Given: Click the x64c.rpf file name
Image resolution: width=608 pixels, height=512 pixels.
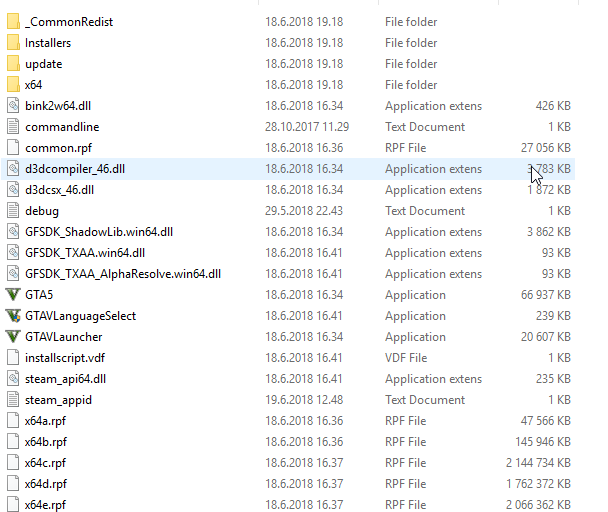Looking at the screenshot, I should [x=45, y=463].
